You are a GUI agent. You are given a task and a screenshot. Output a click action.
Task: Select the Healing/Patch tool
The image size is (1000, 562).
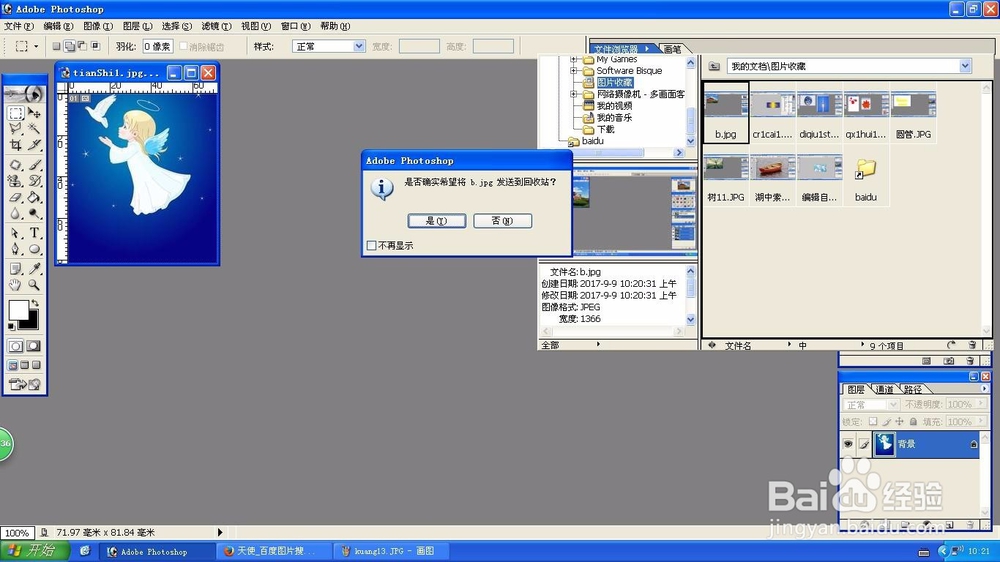click(x=16, y=165)
